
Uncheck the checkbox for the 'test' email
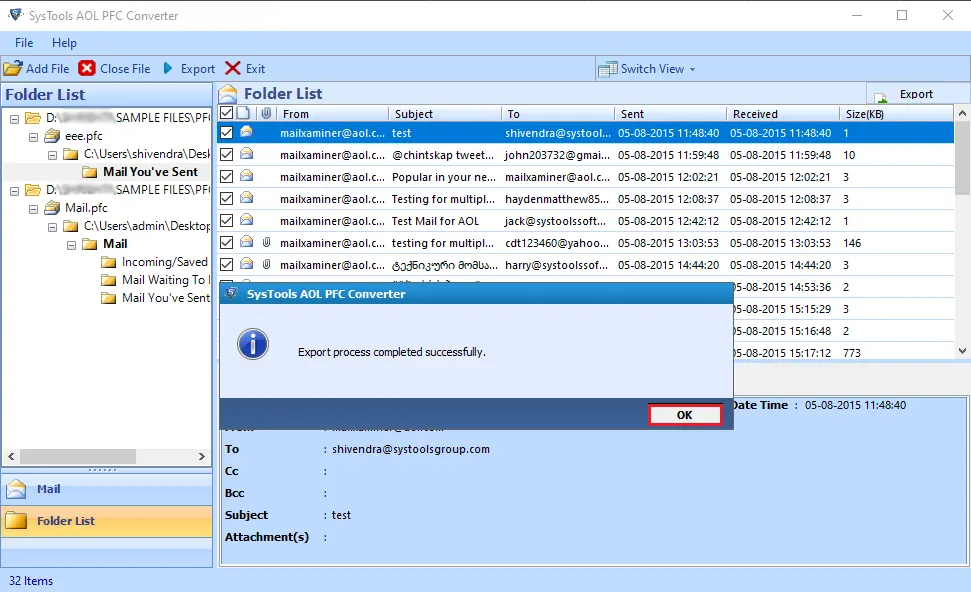(x=227, y=133)
